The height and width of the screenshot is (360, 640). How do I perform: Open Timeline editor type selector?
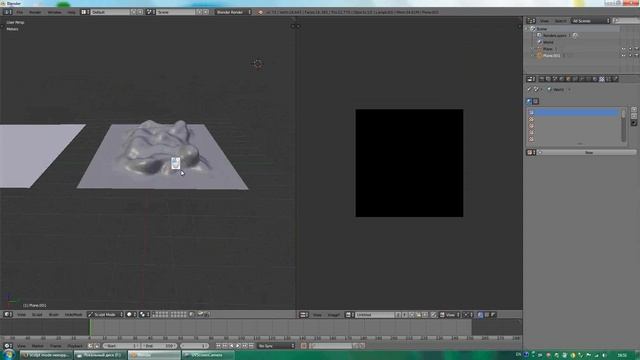[x=8, y=346]
